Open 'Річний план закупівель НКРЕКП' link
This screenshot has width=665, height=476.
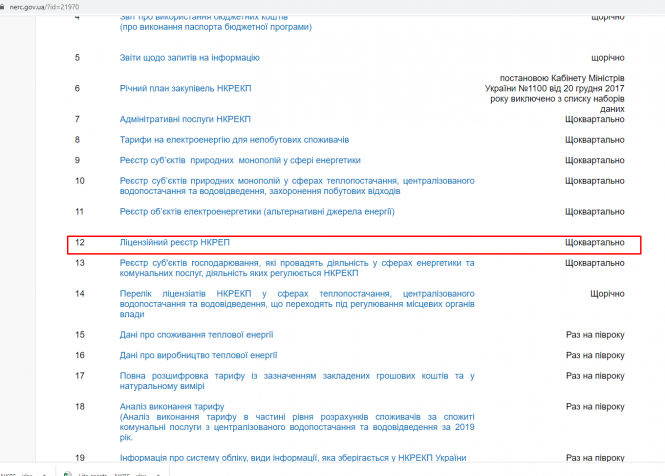point(185,88)
